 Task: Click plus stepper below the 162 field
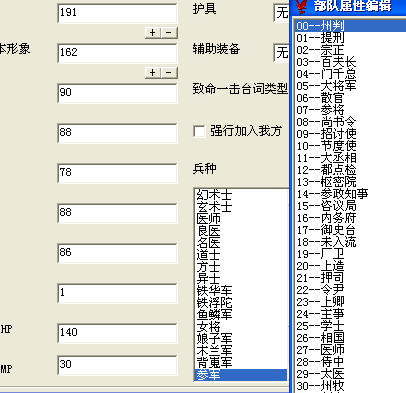(153, 73)
